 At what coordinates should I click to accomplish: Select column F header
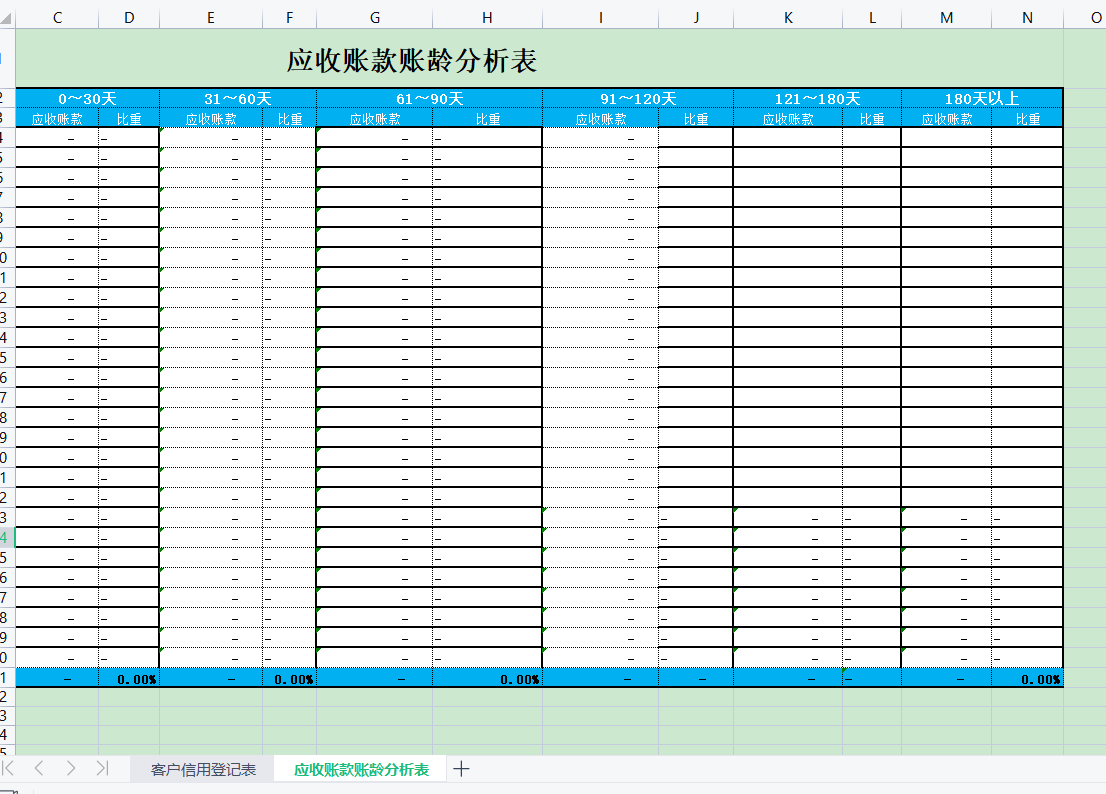pos(289,18)
